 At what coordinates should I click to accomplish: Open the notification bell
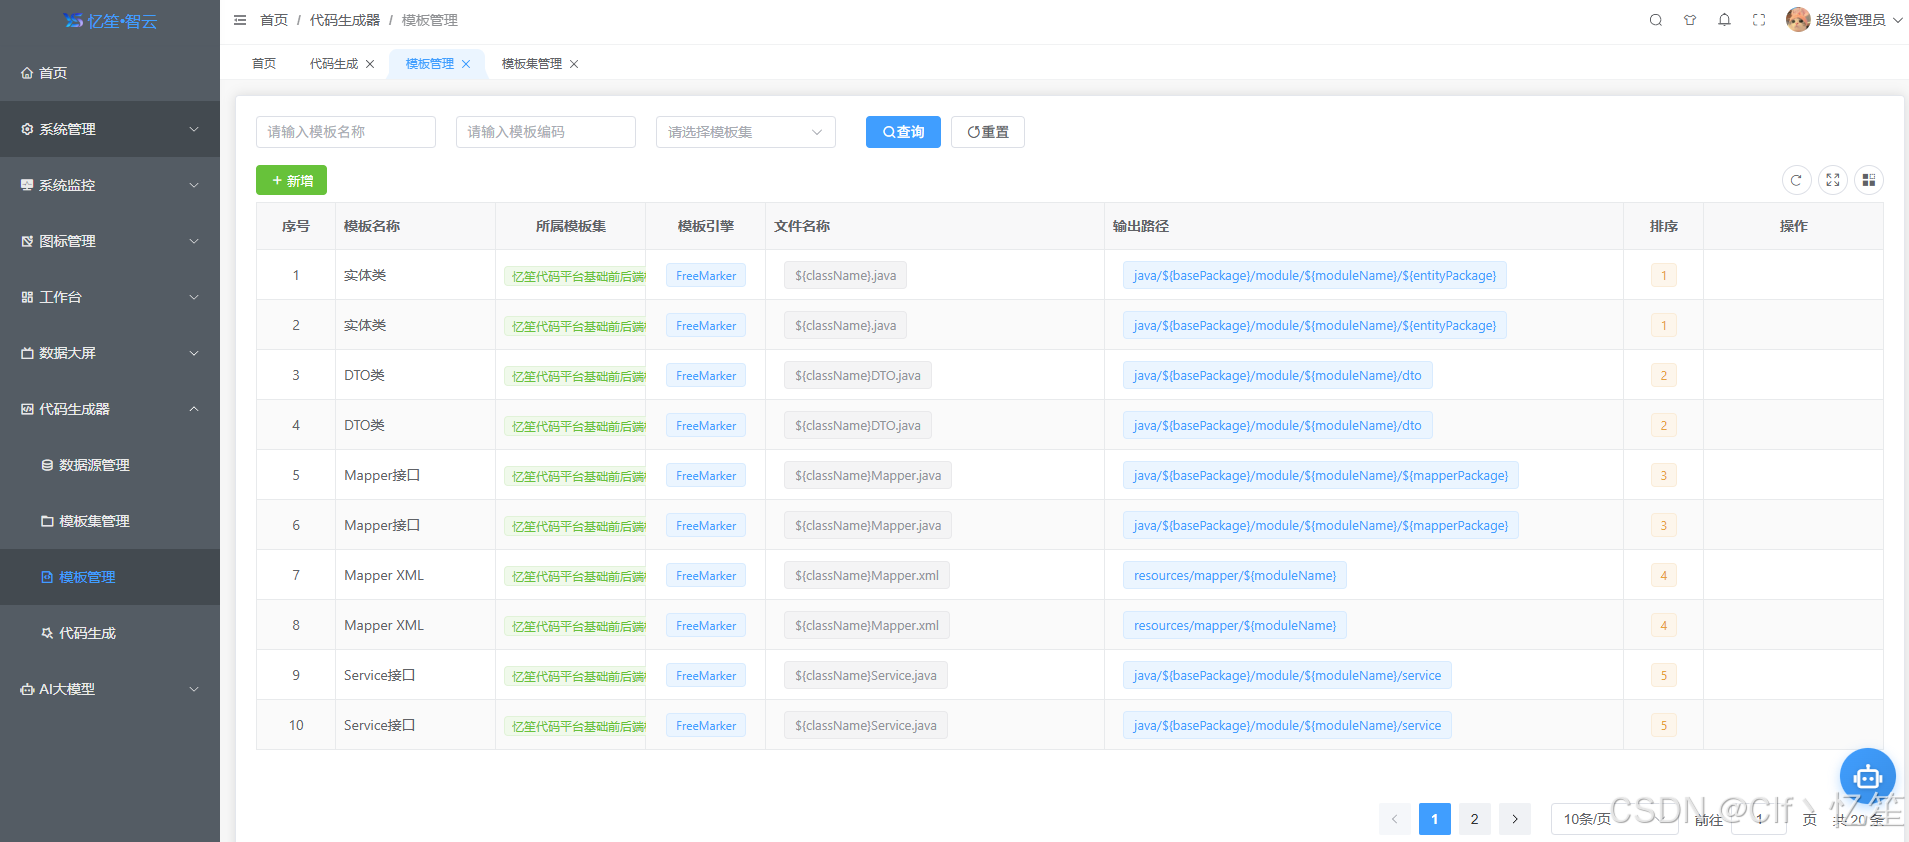(1725, 20)
